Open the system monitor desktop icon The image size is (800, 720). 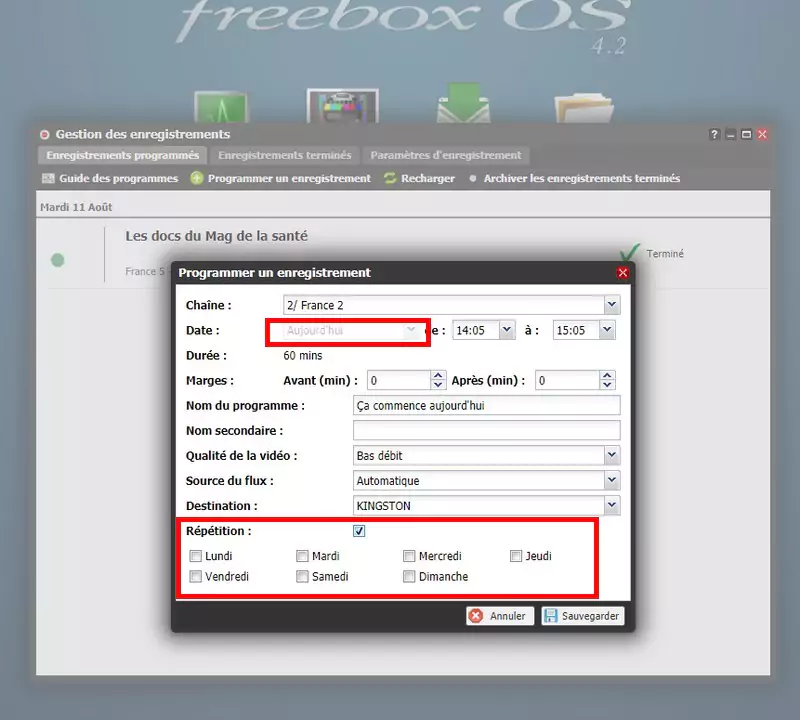219,108
